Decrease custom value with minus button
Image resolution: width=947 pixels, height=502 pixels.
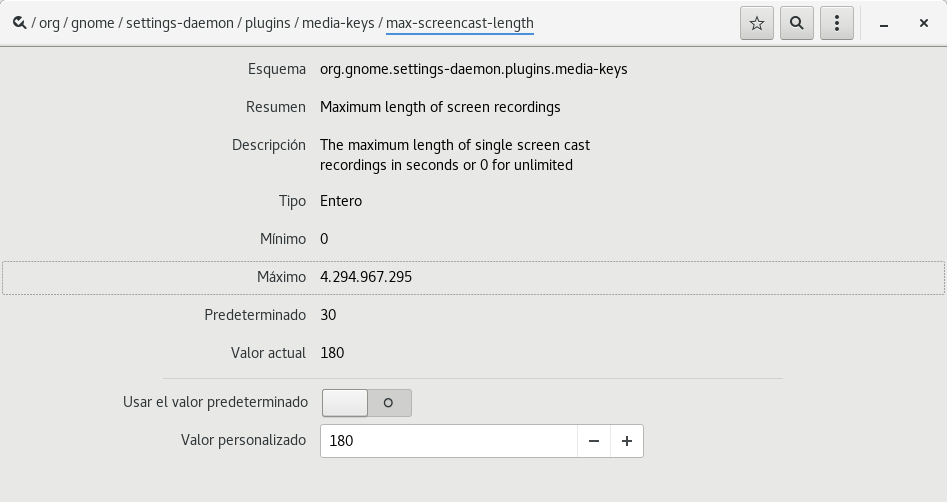point(594,441)
